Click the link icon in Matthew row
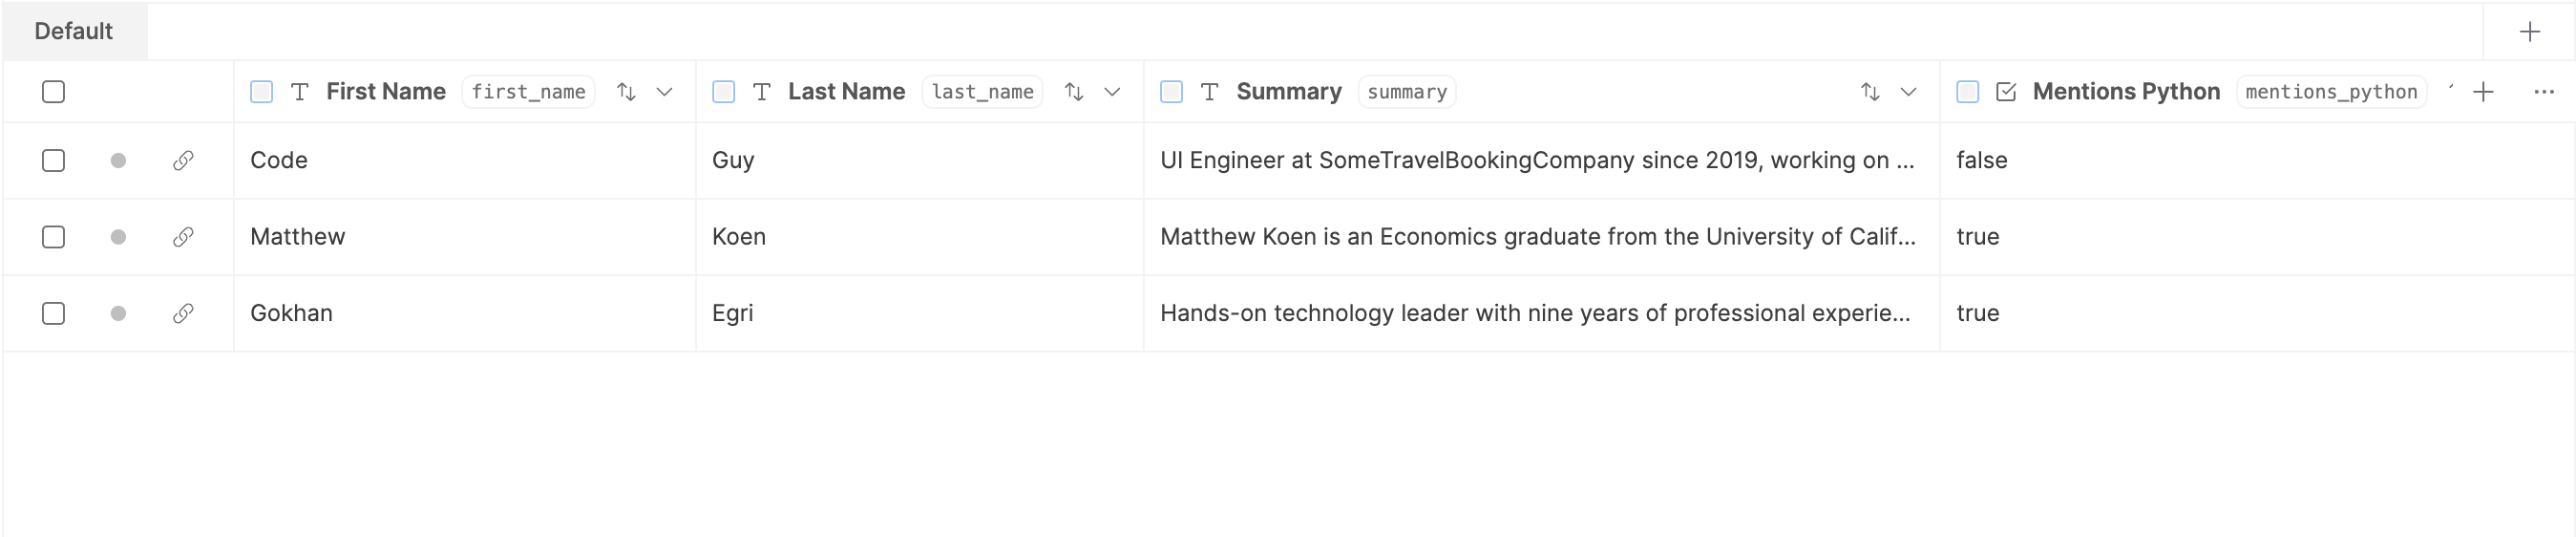Image resolution: width=2576 pixels, height=537 pixels. coord(183,237)
